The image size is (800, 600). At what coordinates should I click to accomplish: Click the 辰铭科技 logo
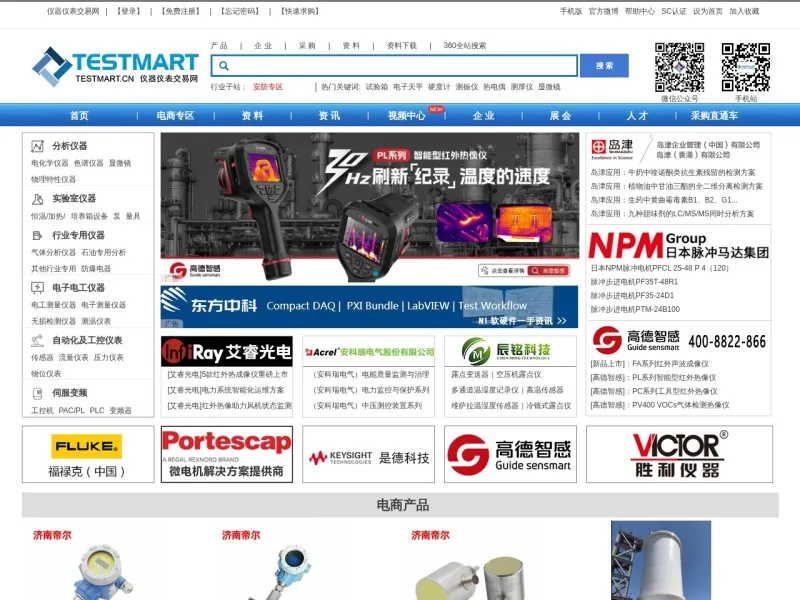pos(510,351)
